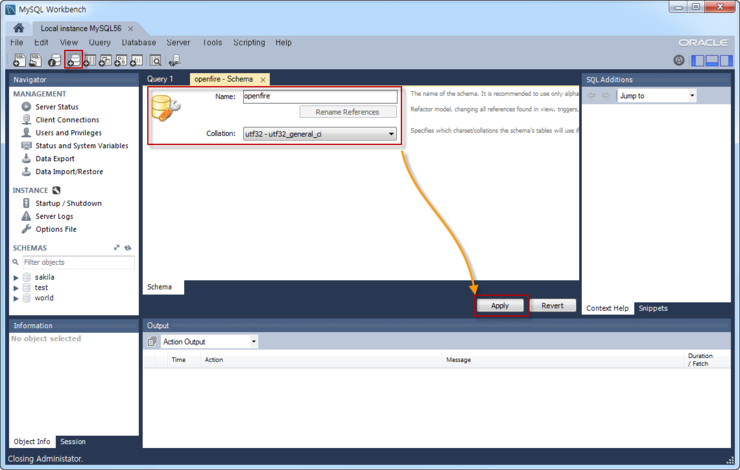The width and height of the screenshot is (740, 470).
Task: Select the sakila schema
Action: point(44,277)
